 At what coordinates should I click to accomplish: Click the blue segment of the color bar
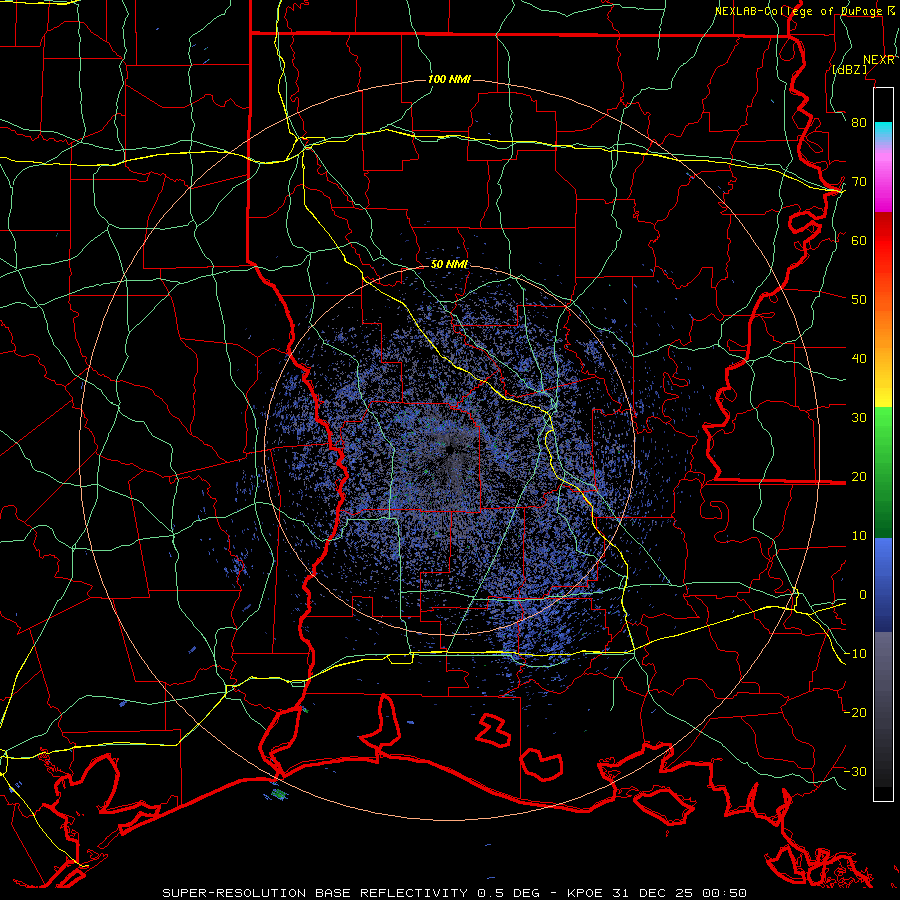pyautogui.click(x=883, y=584)
